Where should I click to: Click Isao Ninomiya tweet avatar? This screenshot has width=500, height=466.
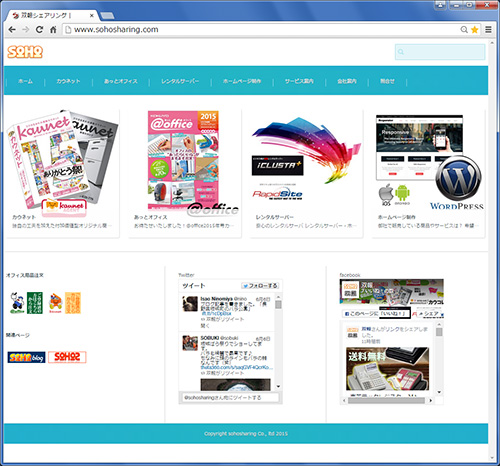click(190, 304)
